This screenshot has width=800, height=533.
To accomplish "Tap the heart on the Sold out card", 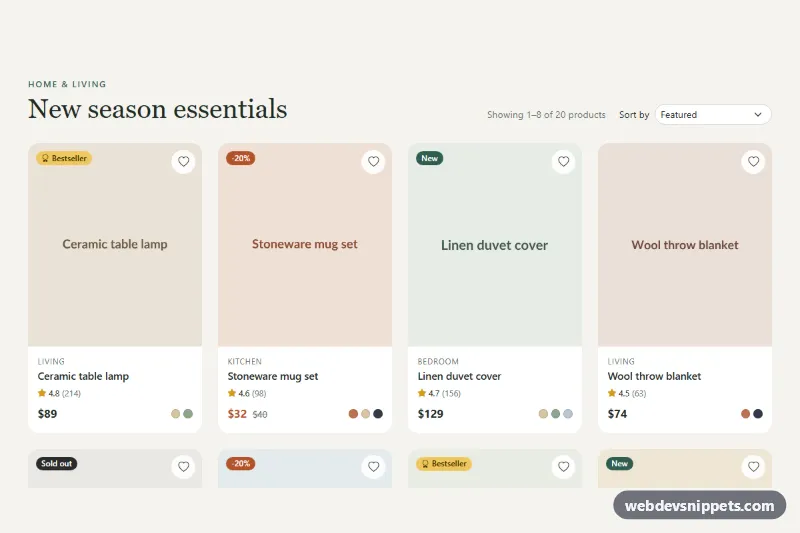I will click(183, 467).
